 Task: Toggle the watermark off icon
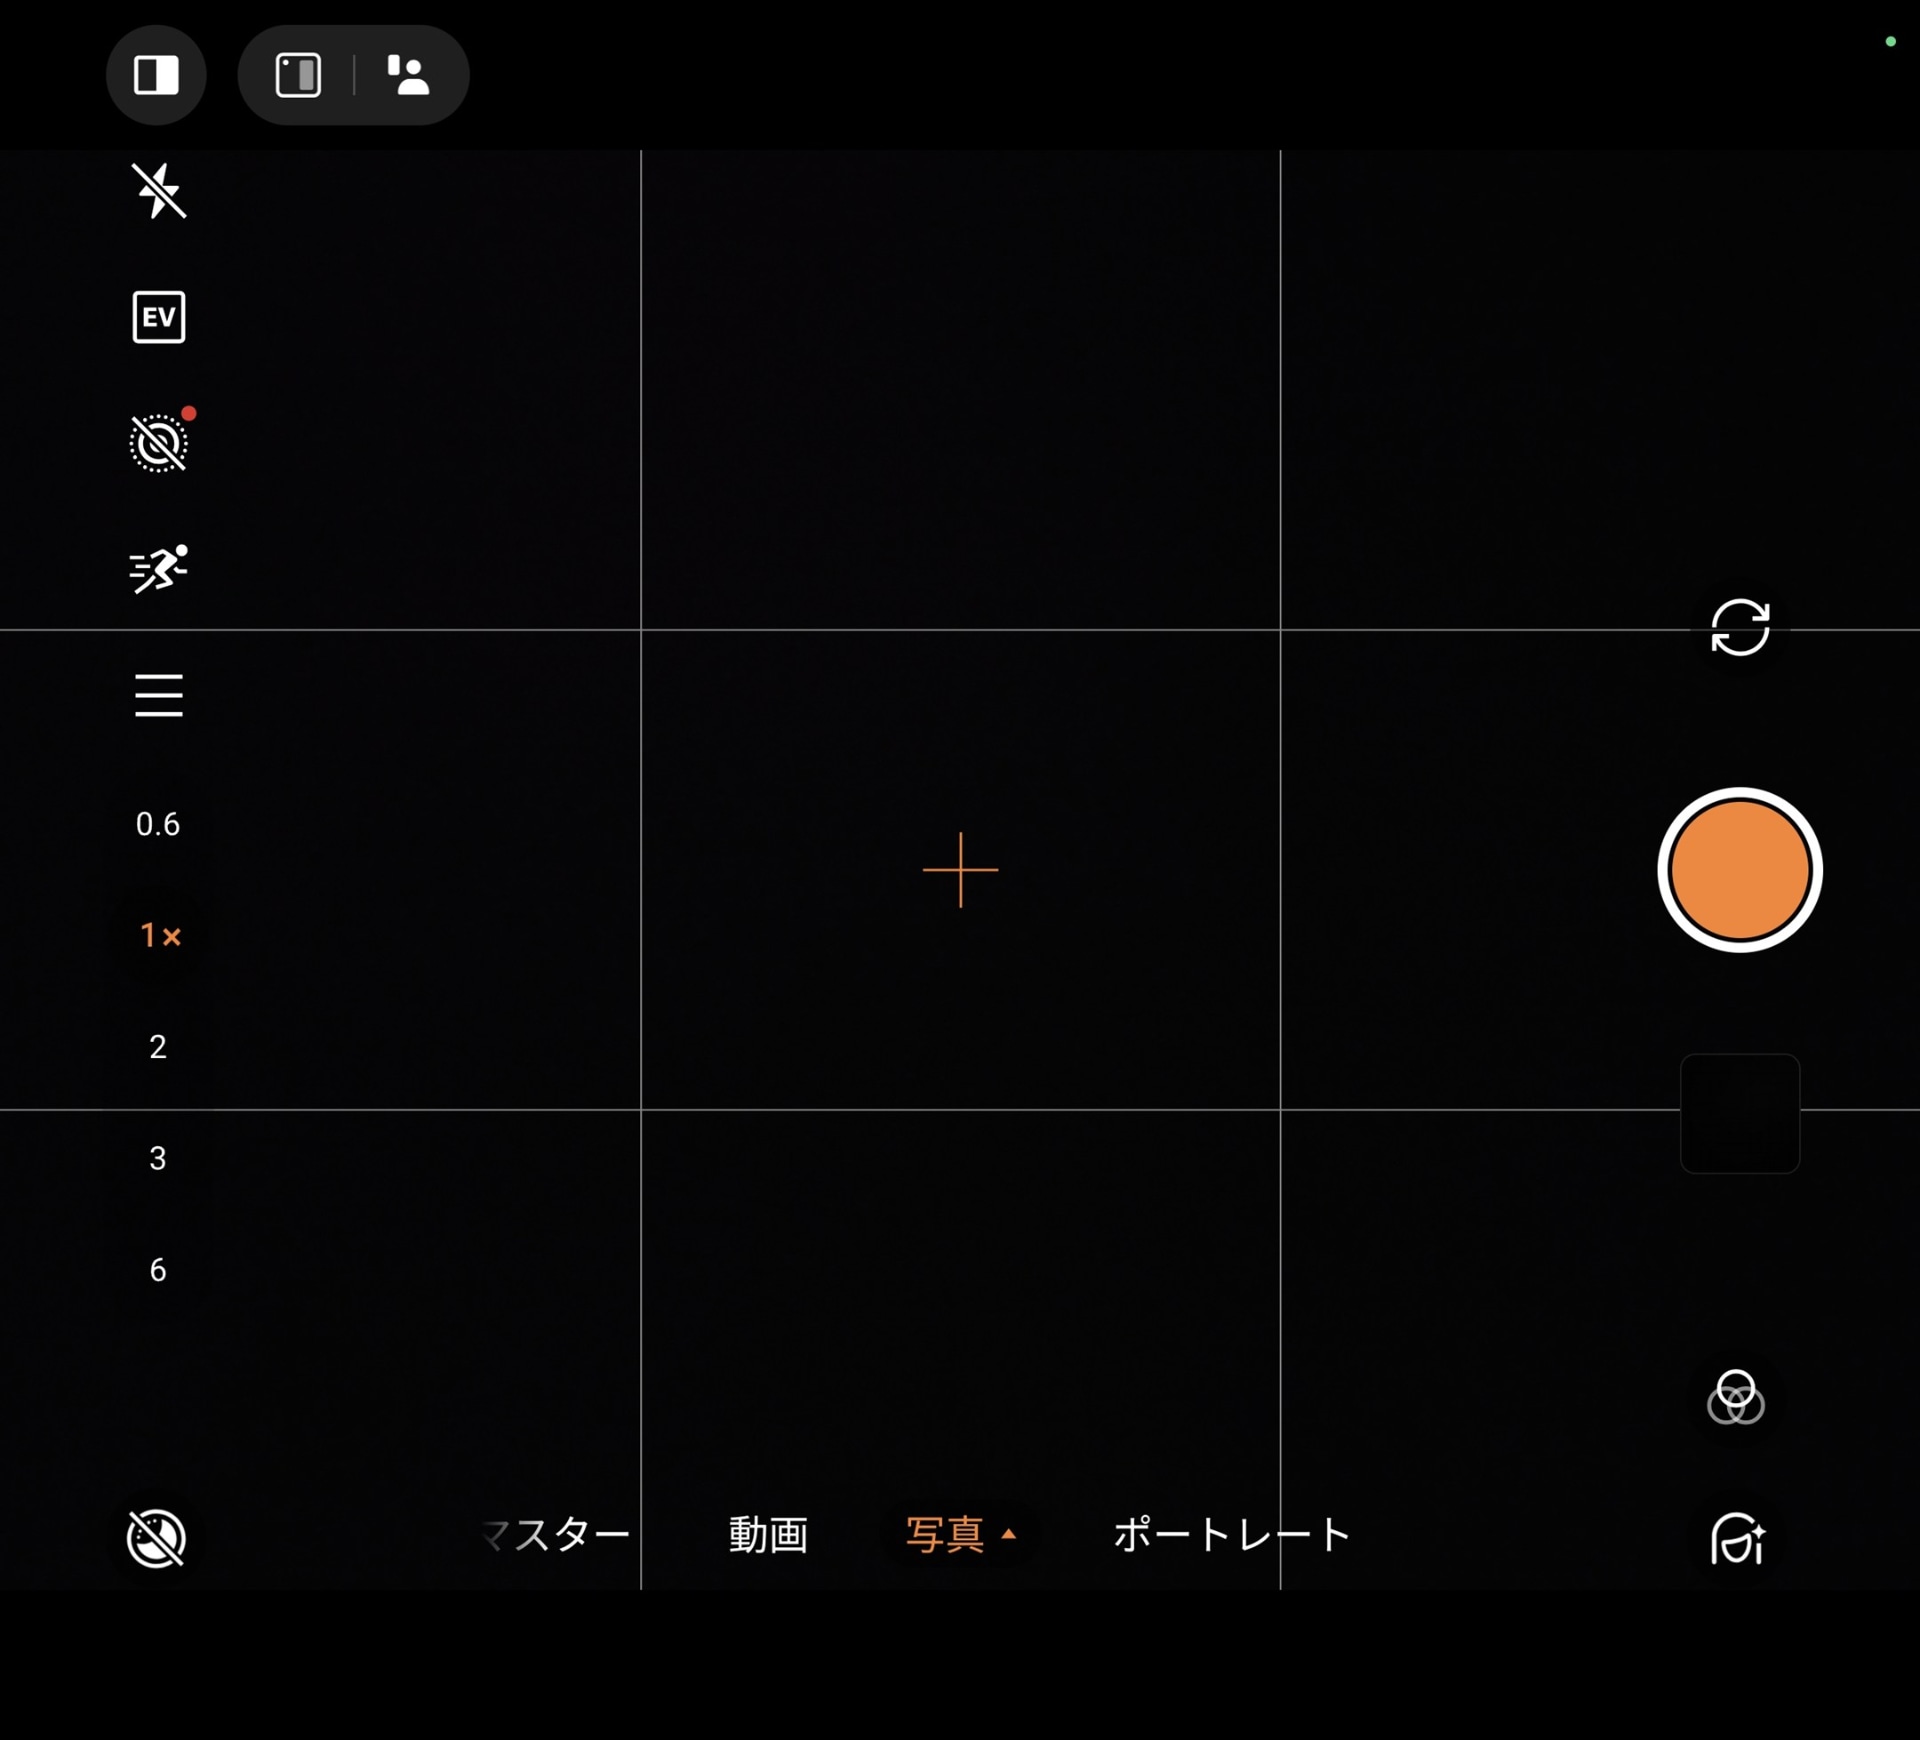[x=156, y=1539]
